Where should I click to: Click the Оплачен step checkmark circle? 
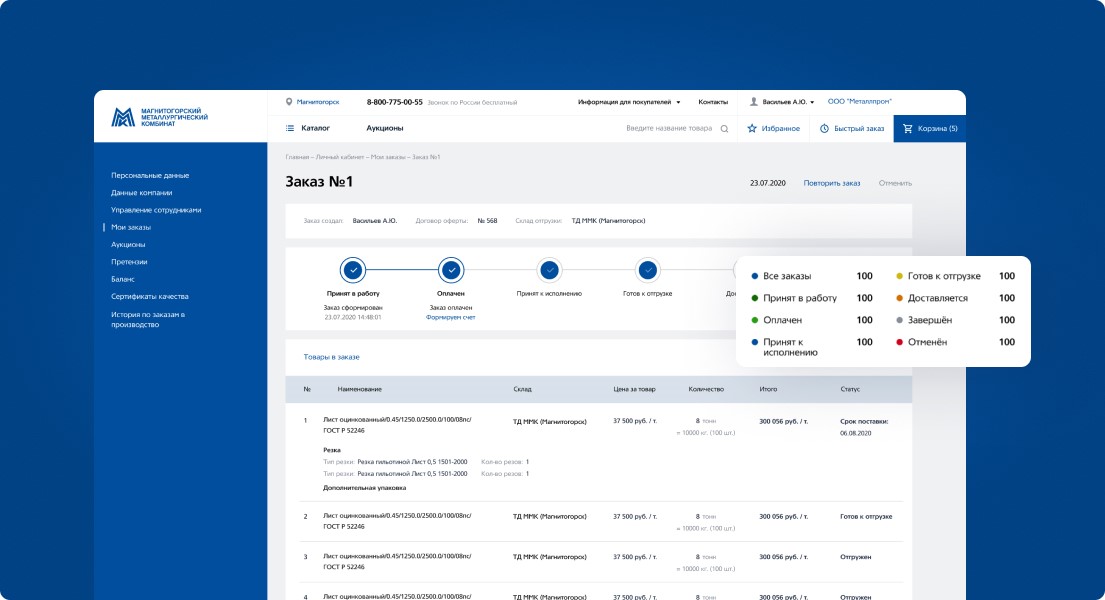pyautogui.click(x=451, y=270)
